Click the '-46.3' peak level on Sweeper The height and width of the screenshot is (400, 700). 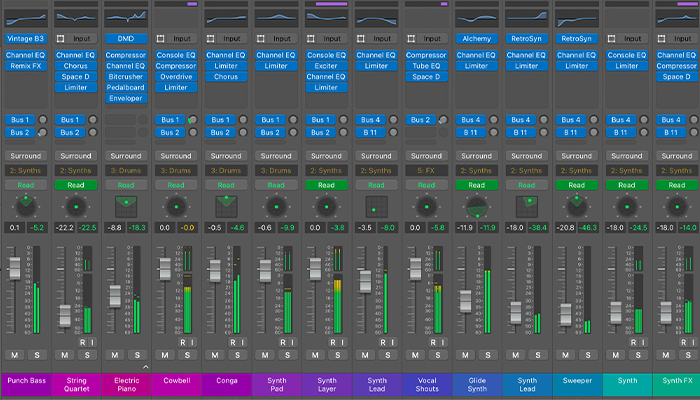[x=587, y=228]
